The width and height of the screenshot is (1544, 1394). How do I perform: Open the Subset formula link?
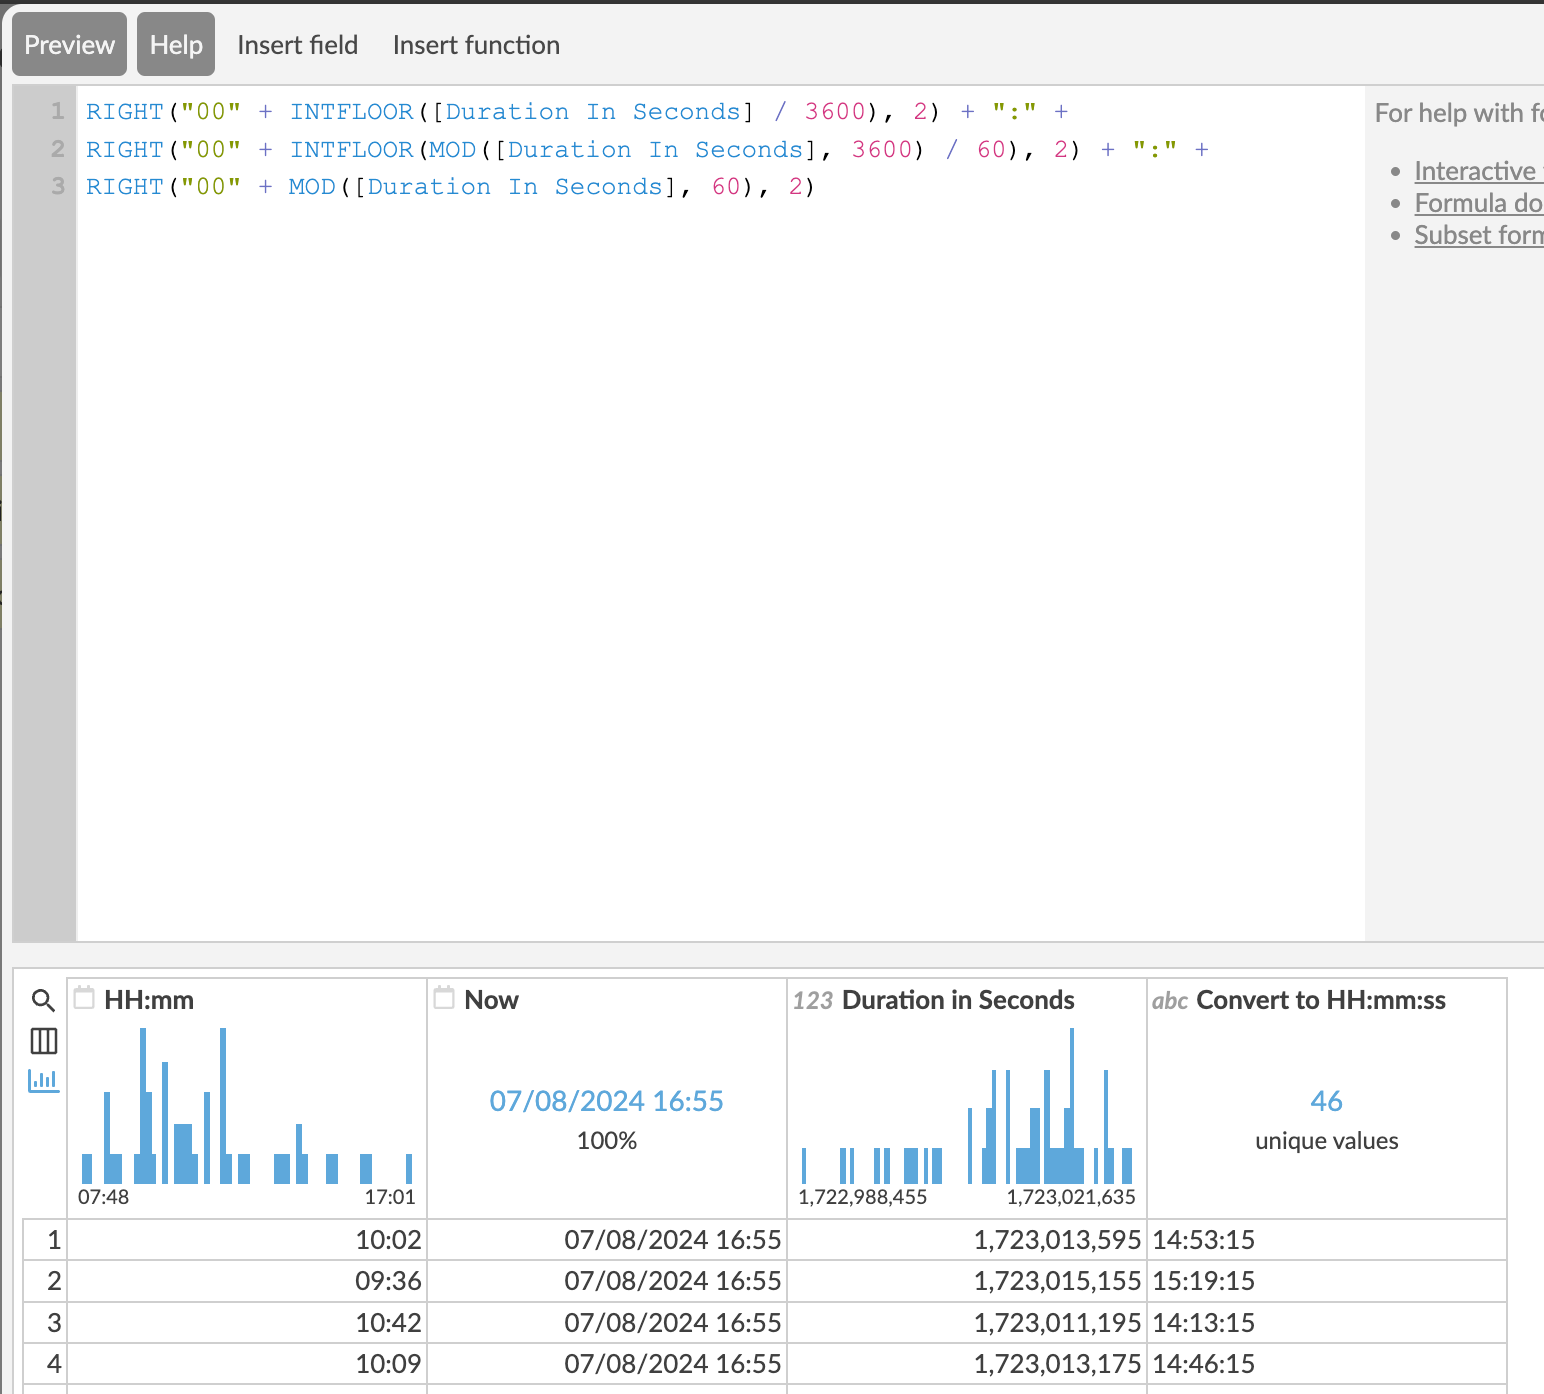point(1479,235)
